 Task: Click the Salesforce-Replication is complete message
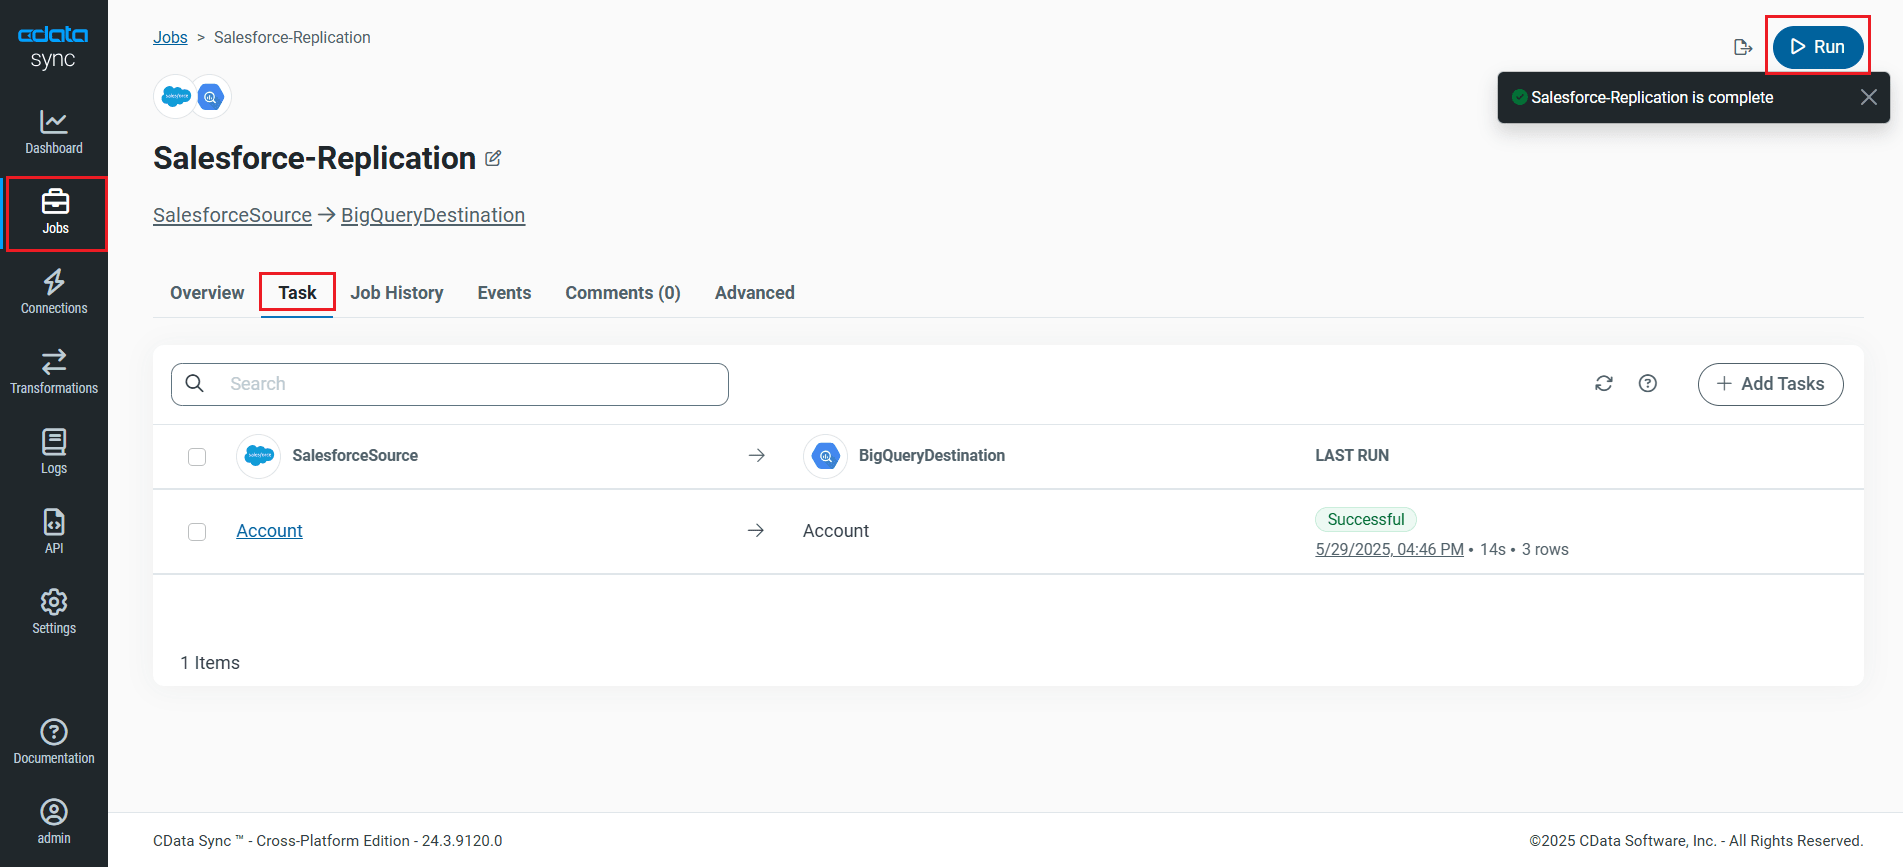pos(1652,97)
